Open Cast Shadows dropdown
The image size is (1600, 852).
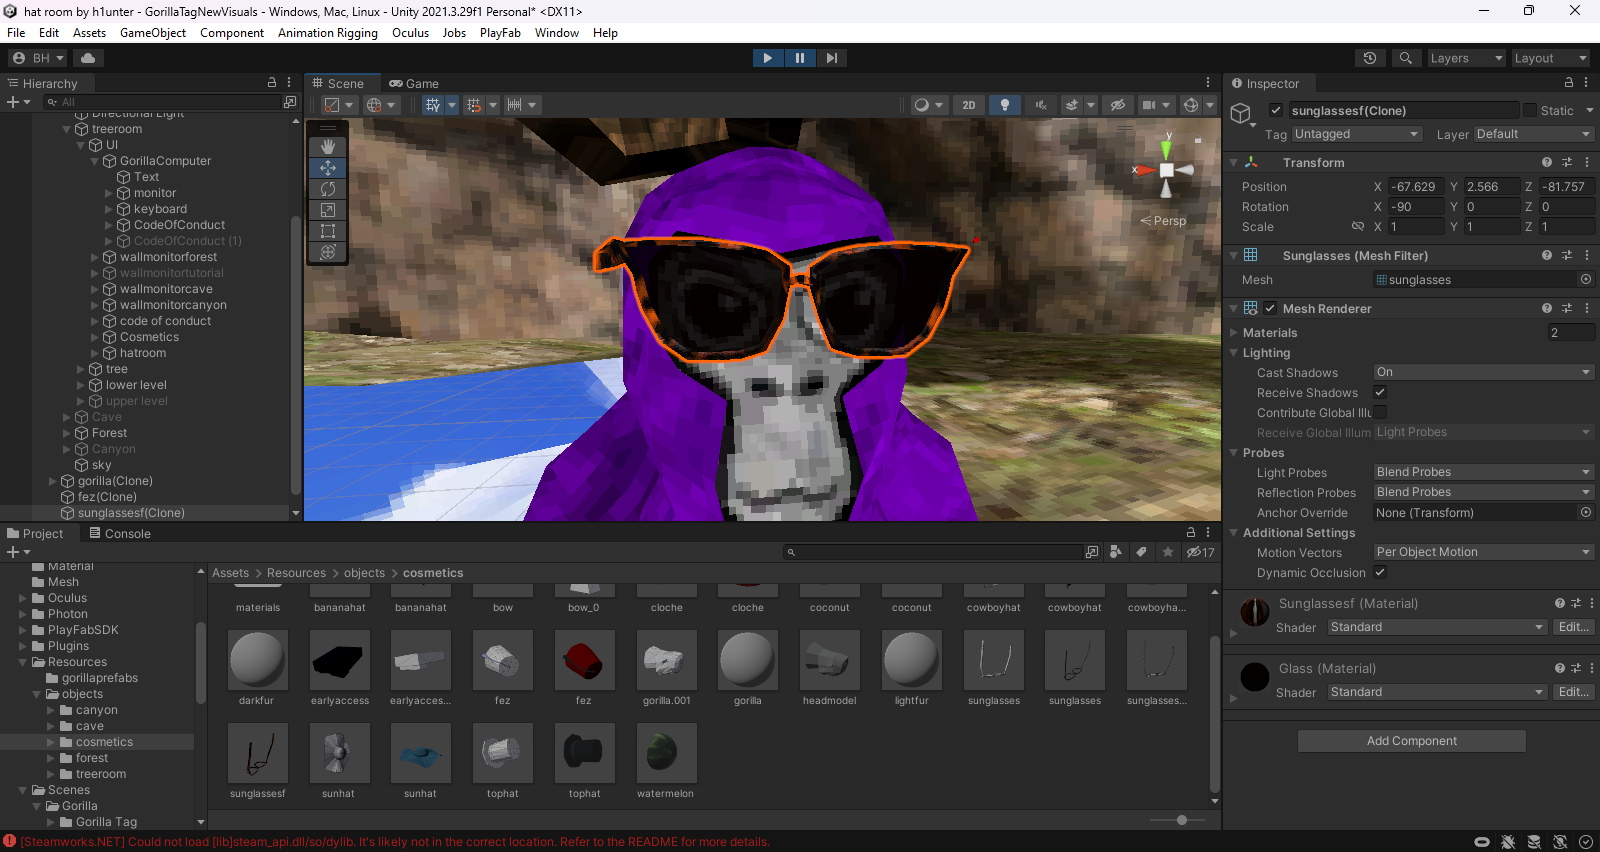[1483, 372]
